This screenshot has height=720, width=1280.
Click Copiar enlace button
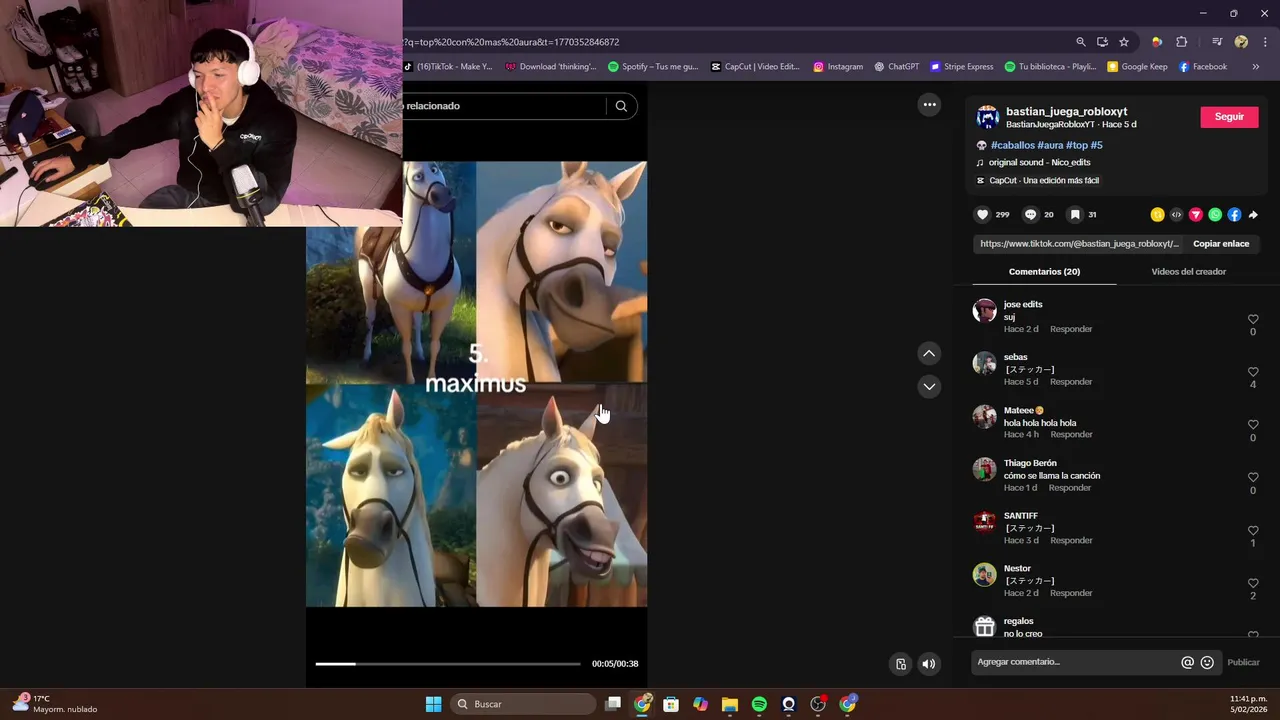[x=1221, y=244]
